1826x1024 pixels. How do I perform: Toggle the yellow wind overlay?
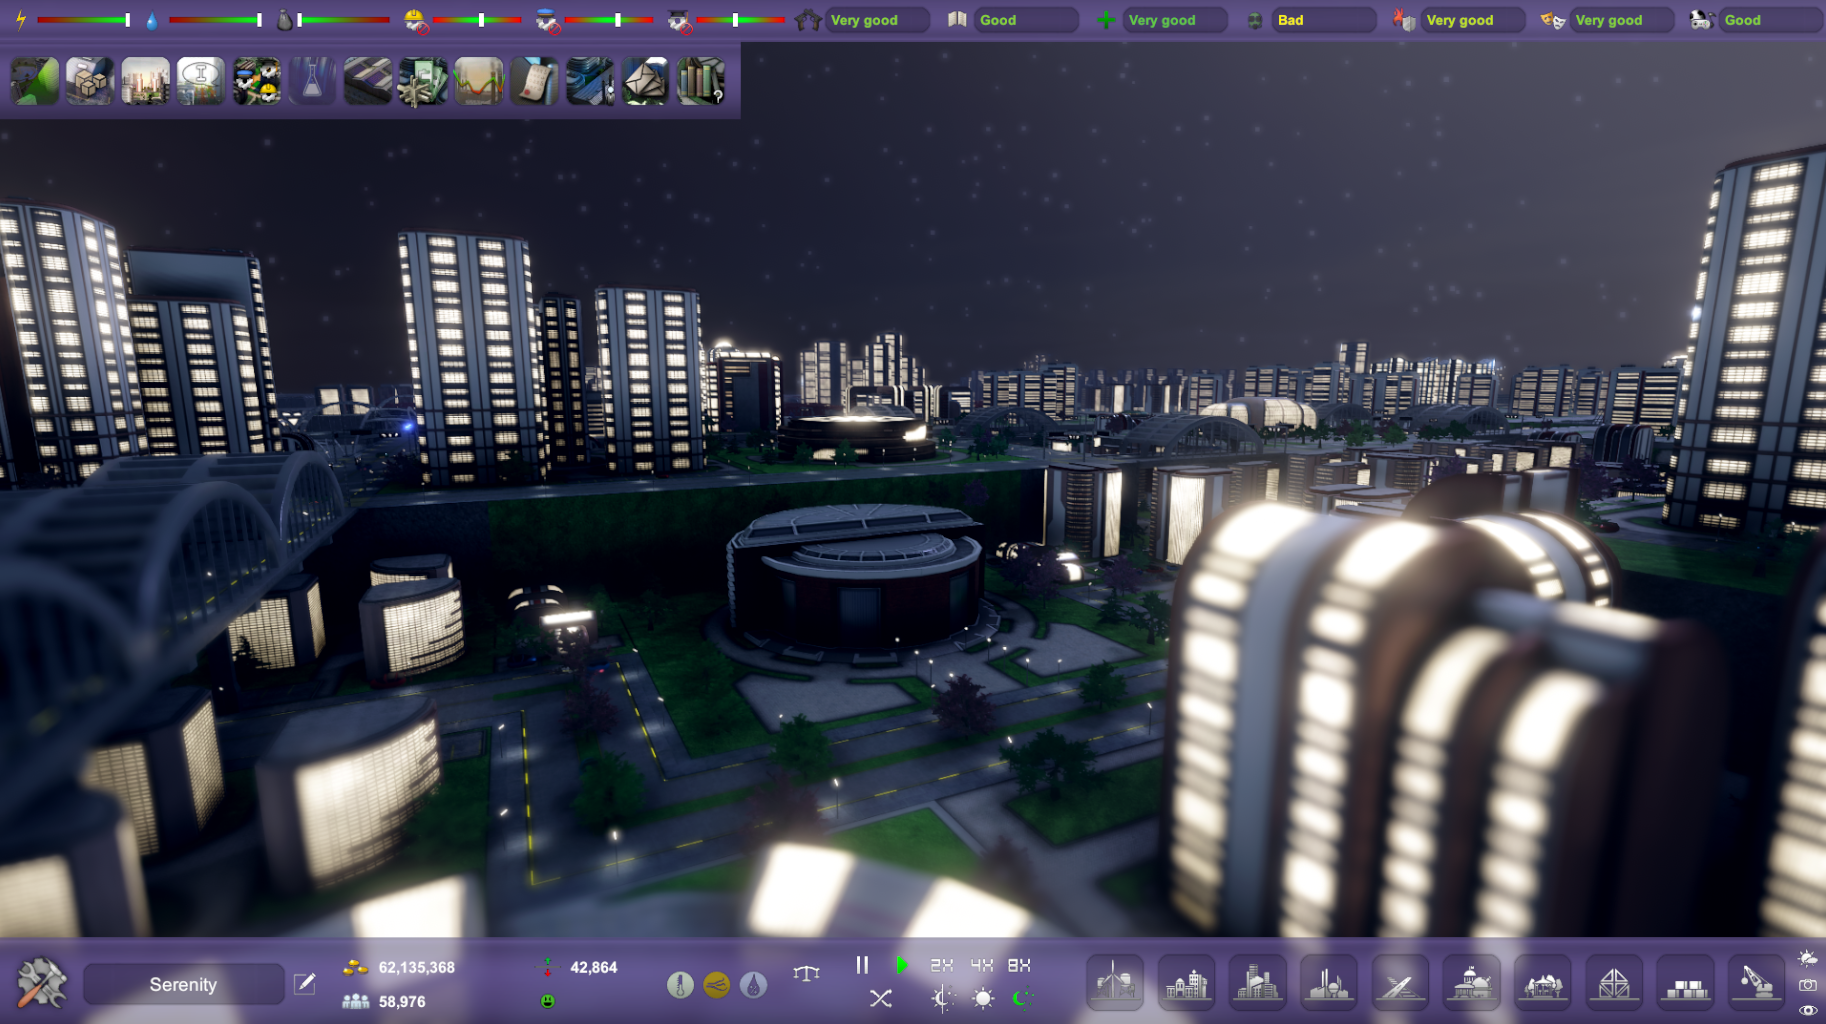click(717, 985)
